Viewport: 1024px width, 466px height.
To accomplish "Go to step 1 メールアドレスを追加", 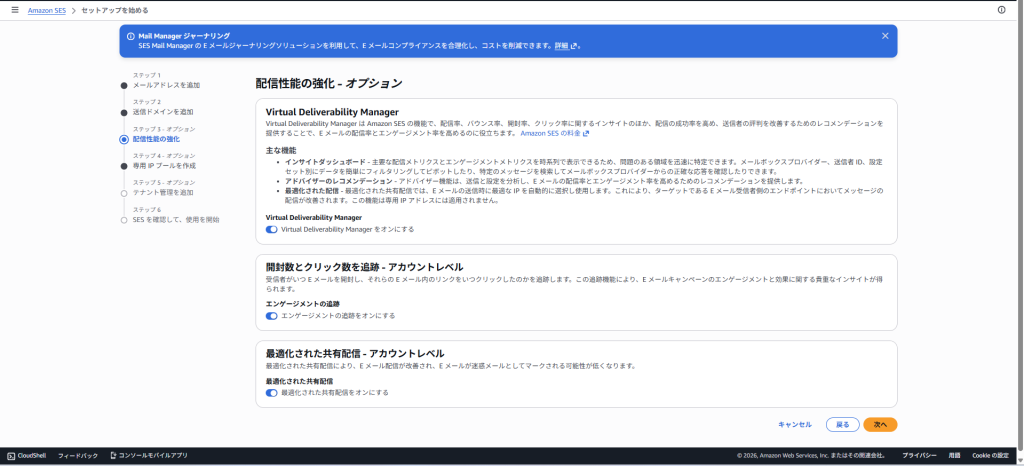I will pyautogui.click(x=166, y=85).
